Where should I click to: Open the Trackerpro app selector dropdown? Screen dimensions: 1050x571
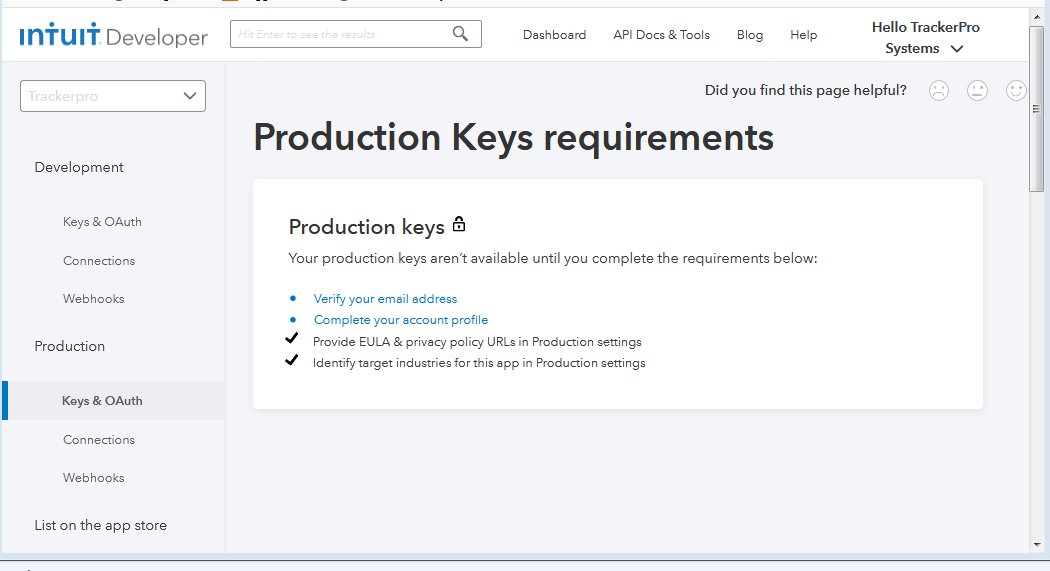coord(113,96)
